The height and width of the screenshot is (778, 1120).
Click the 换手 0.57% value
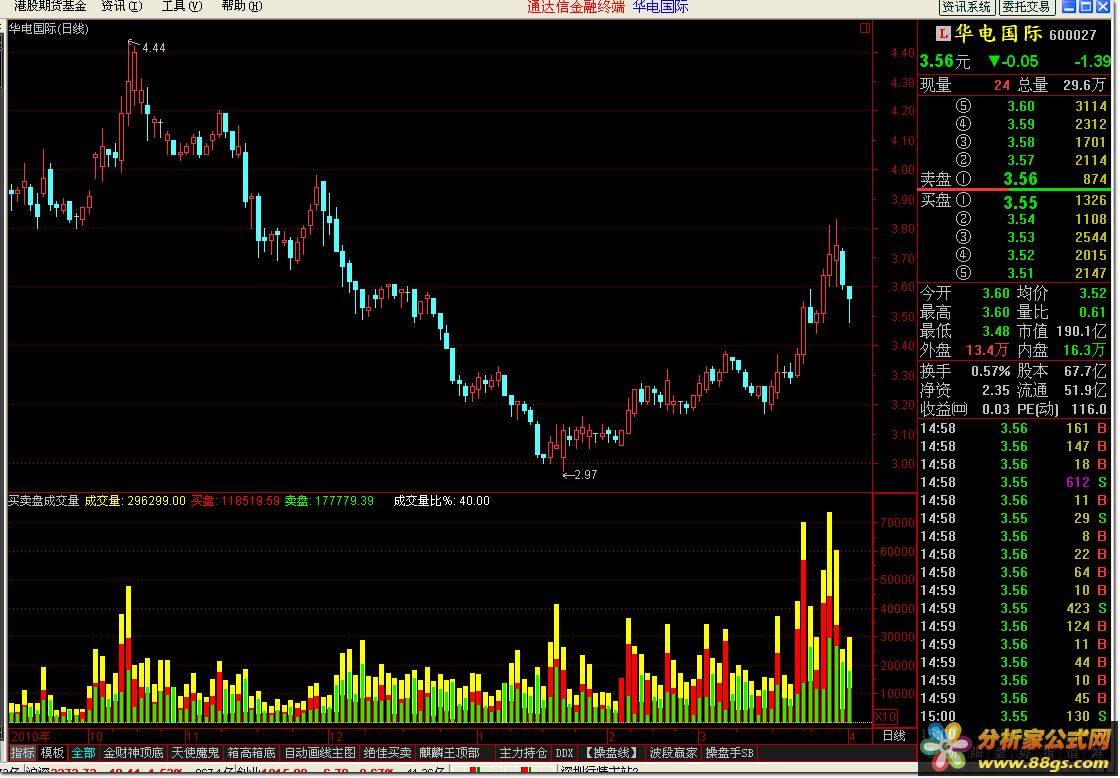pos(991,371)
